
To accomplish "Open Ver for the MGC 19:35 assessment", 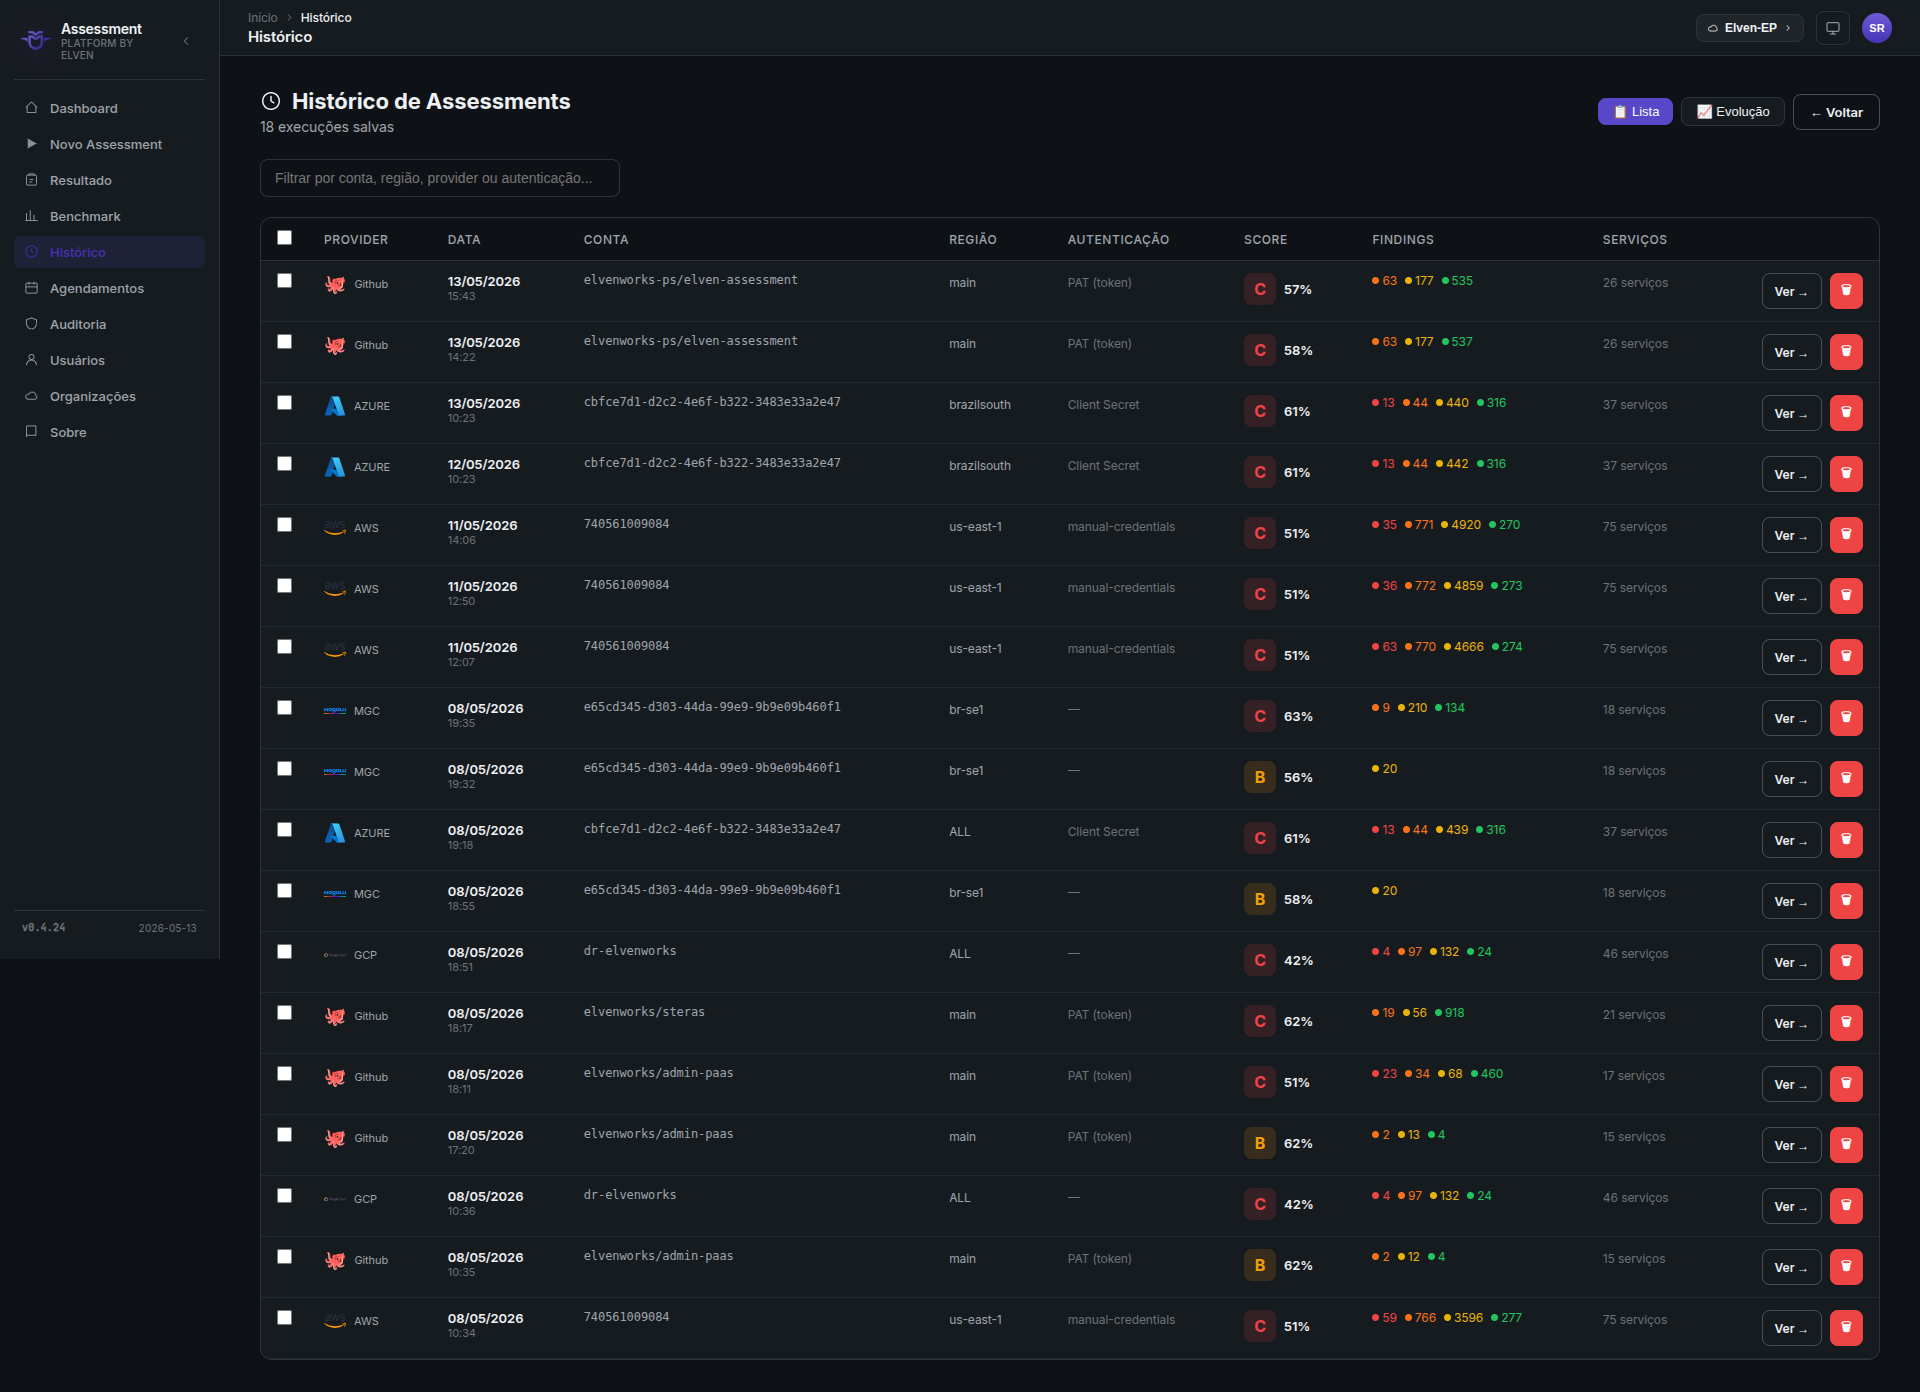I will tap(1790, 718).
